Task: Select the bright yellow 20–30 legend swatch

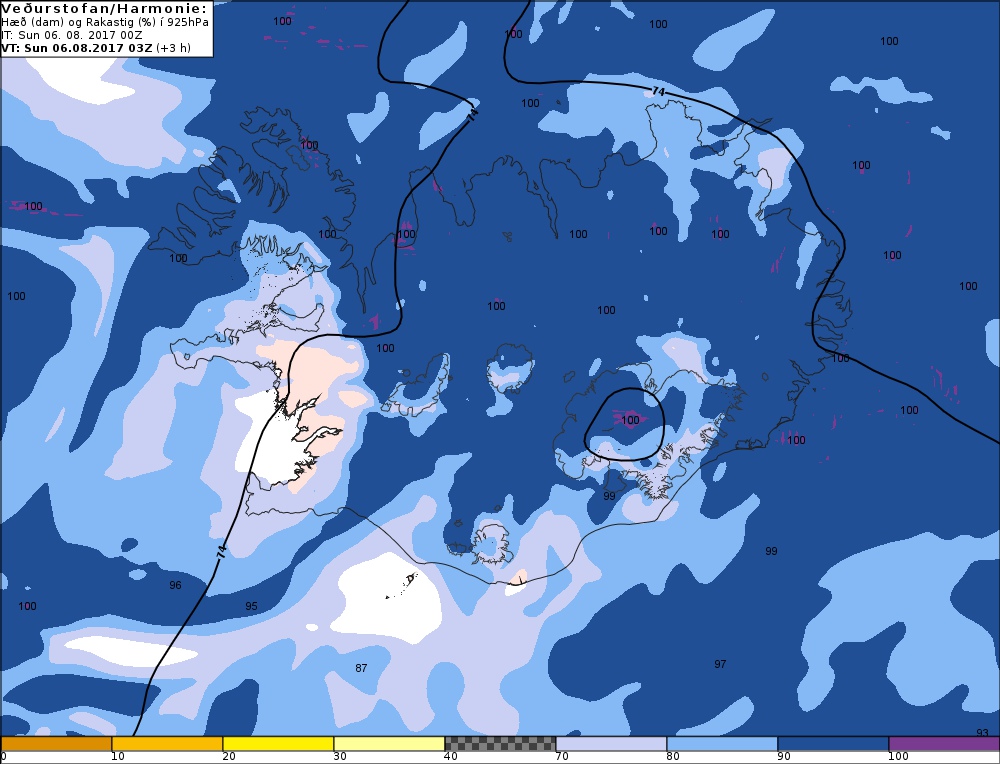Action: [278, 744]
